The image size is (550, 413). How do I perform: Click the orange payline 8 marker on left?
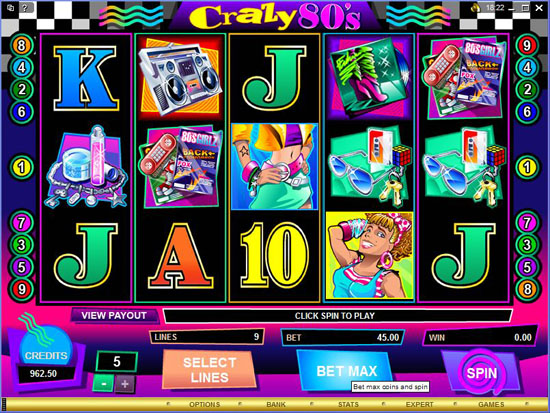22,45
